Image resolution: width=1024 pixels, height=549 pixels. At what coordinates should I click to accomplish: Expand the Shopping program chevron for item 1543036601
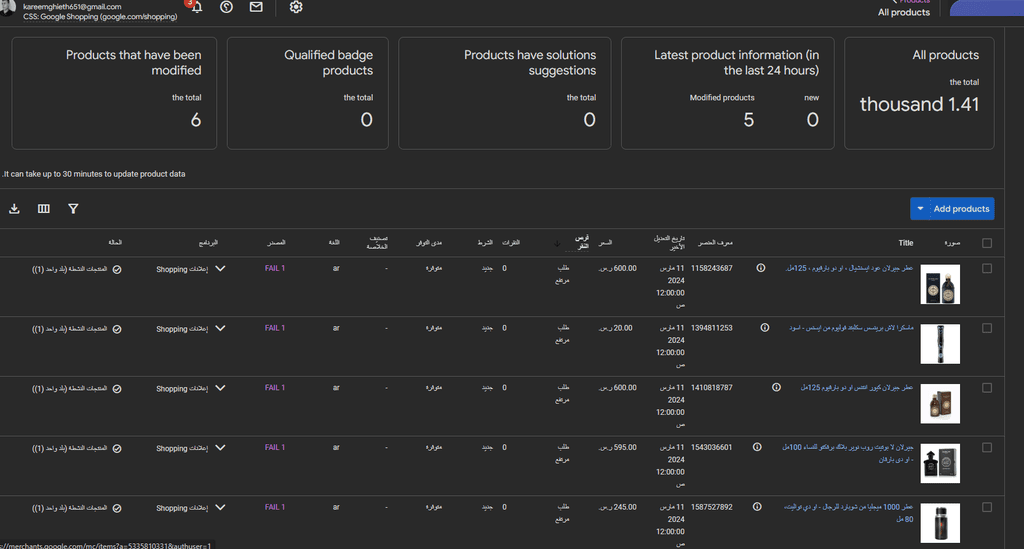pos(220,448)
